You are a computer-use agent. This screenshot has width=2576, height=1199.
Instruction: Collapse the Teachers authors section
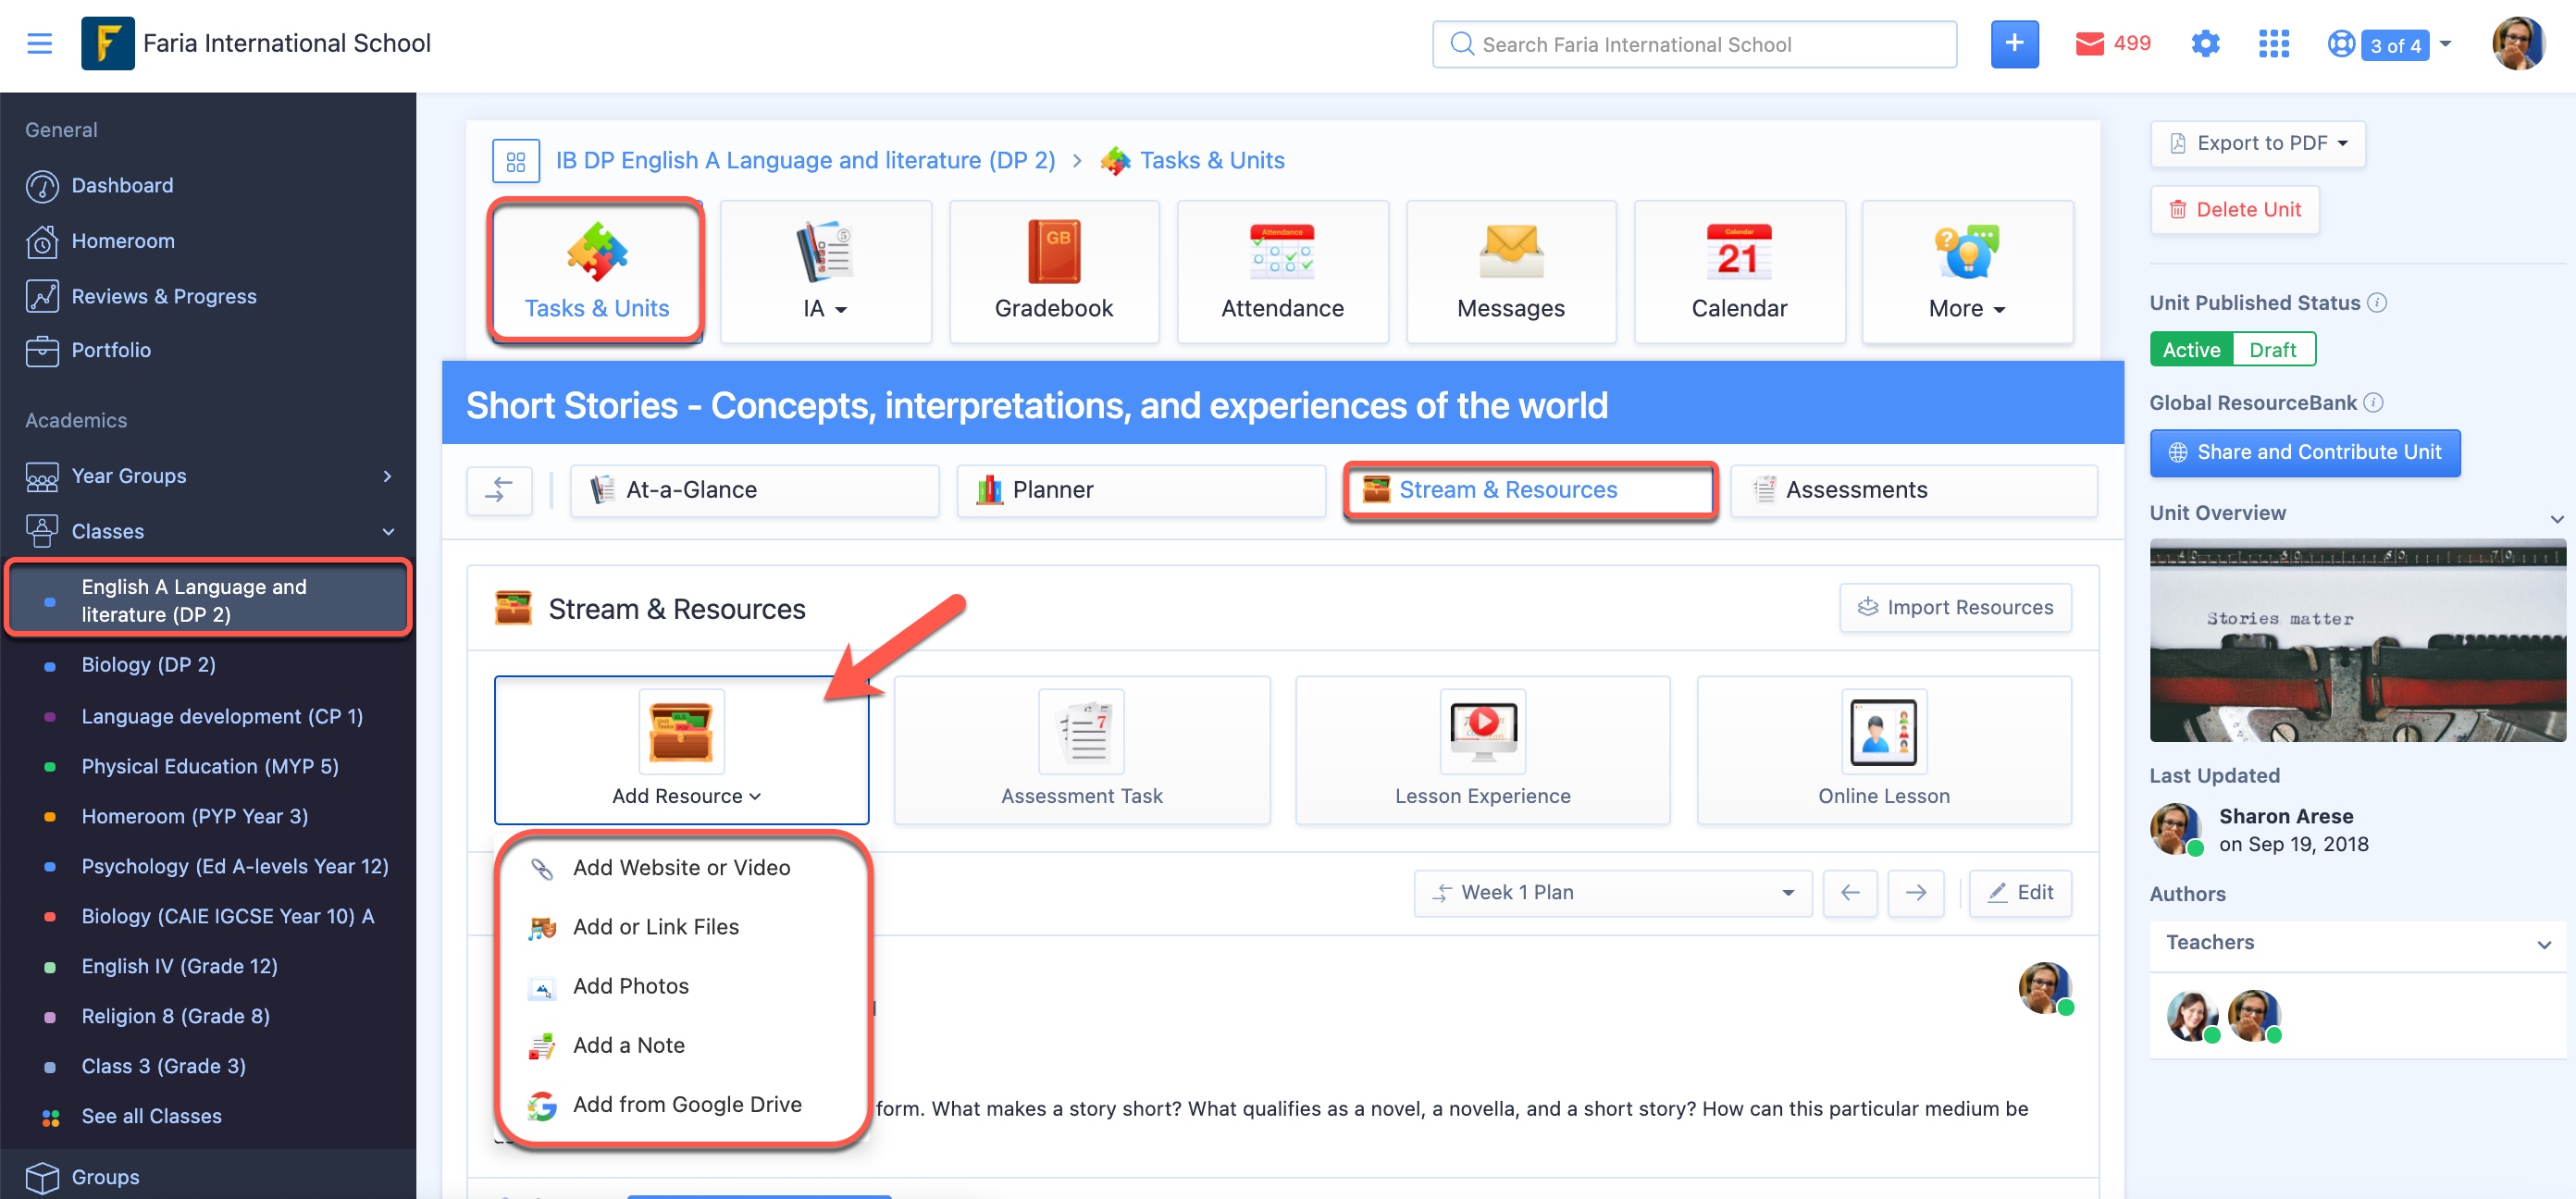click(x=2357, y=943)
